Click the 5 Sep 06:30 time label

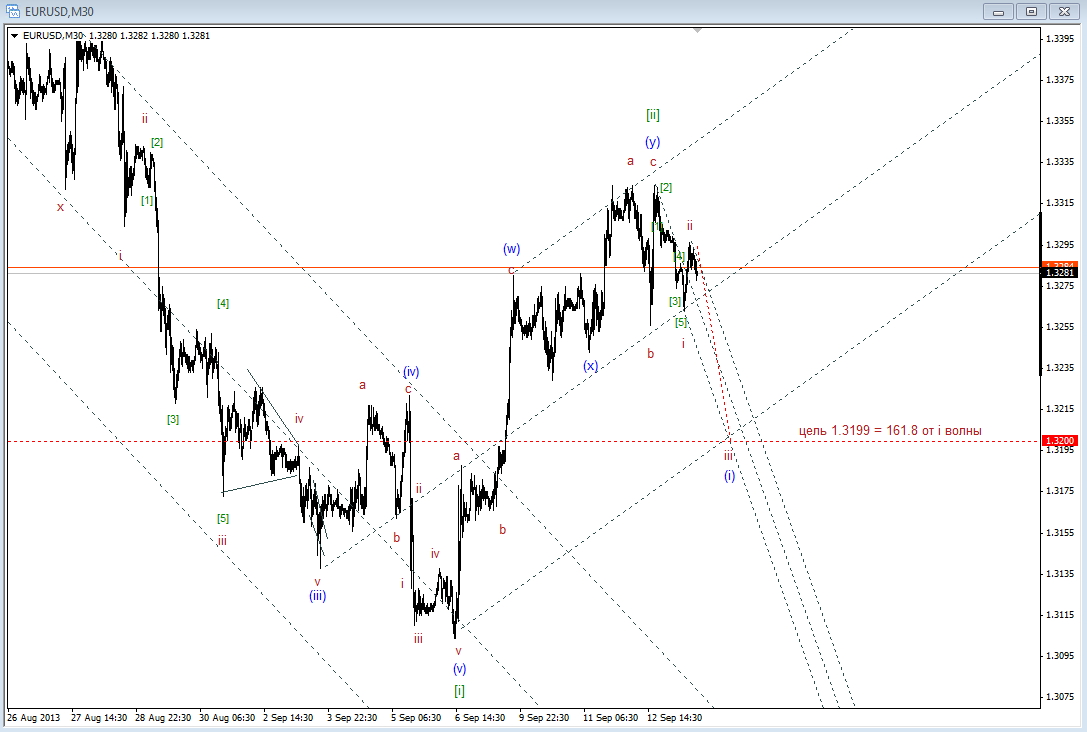click(x=416, y=717)
